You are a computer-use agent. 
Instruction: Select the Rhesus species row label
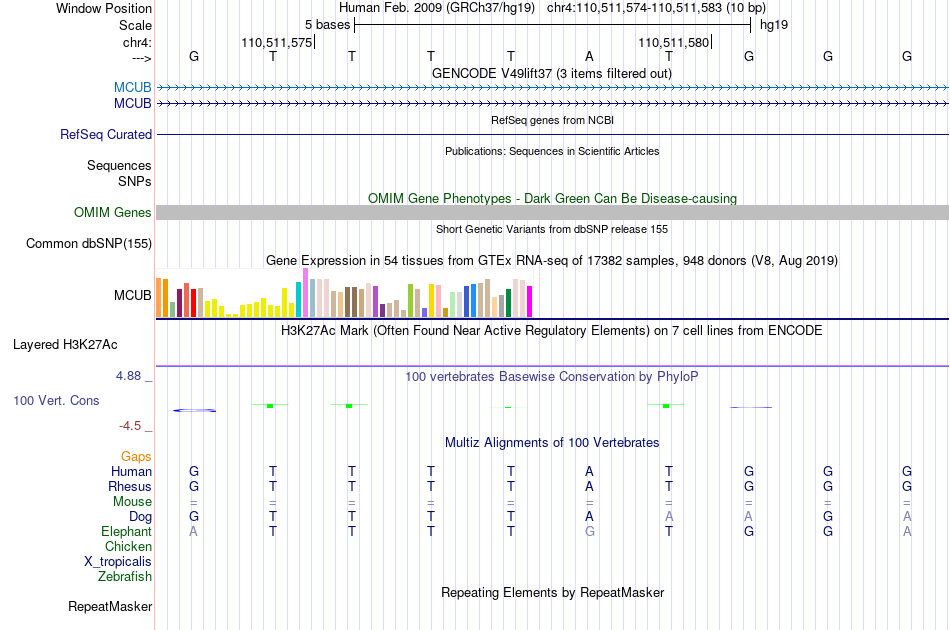pos(130,486)
